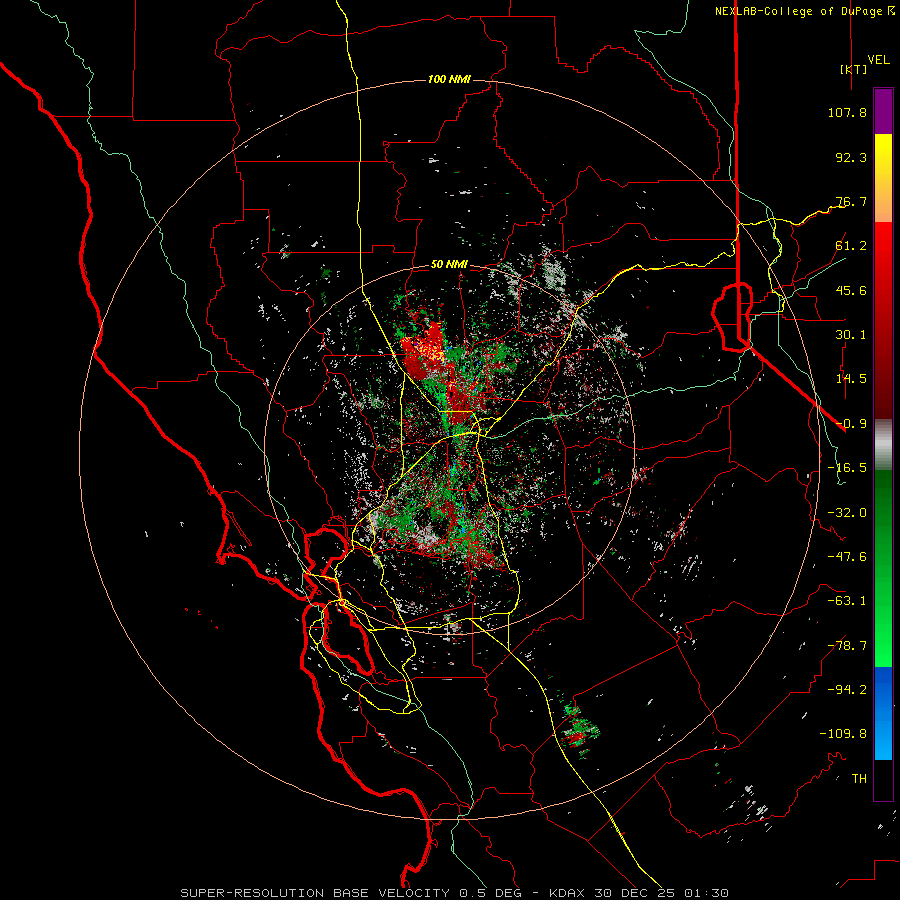Click the [KT] units label
Image resolution: width=900 pixels, height=900 pixels.
click(x=854, y=69)
